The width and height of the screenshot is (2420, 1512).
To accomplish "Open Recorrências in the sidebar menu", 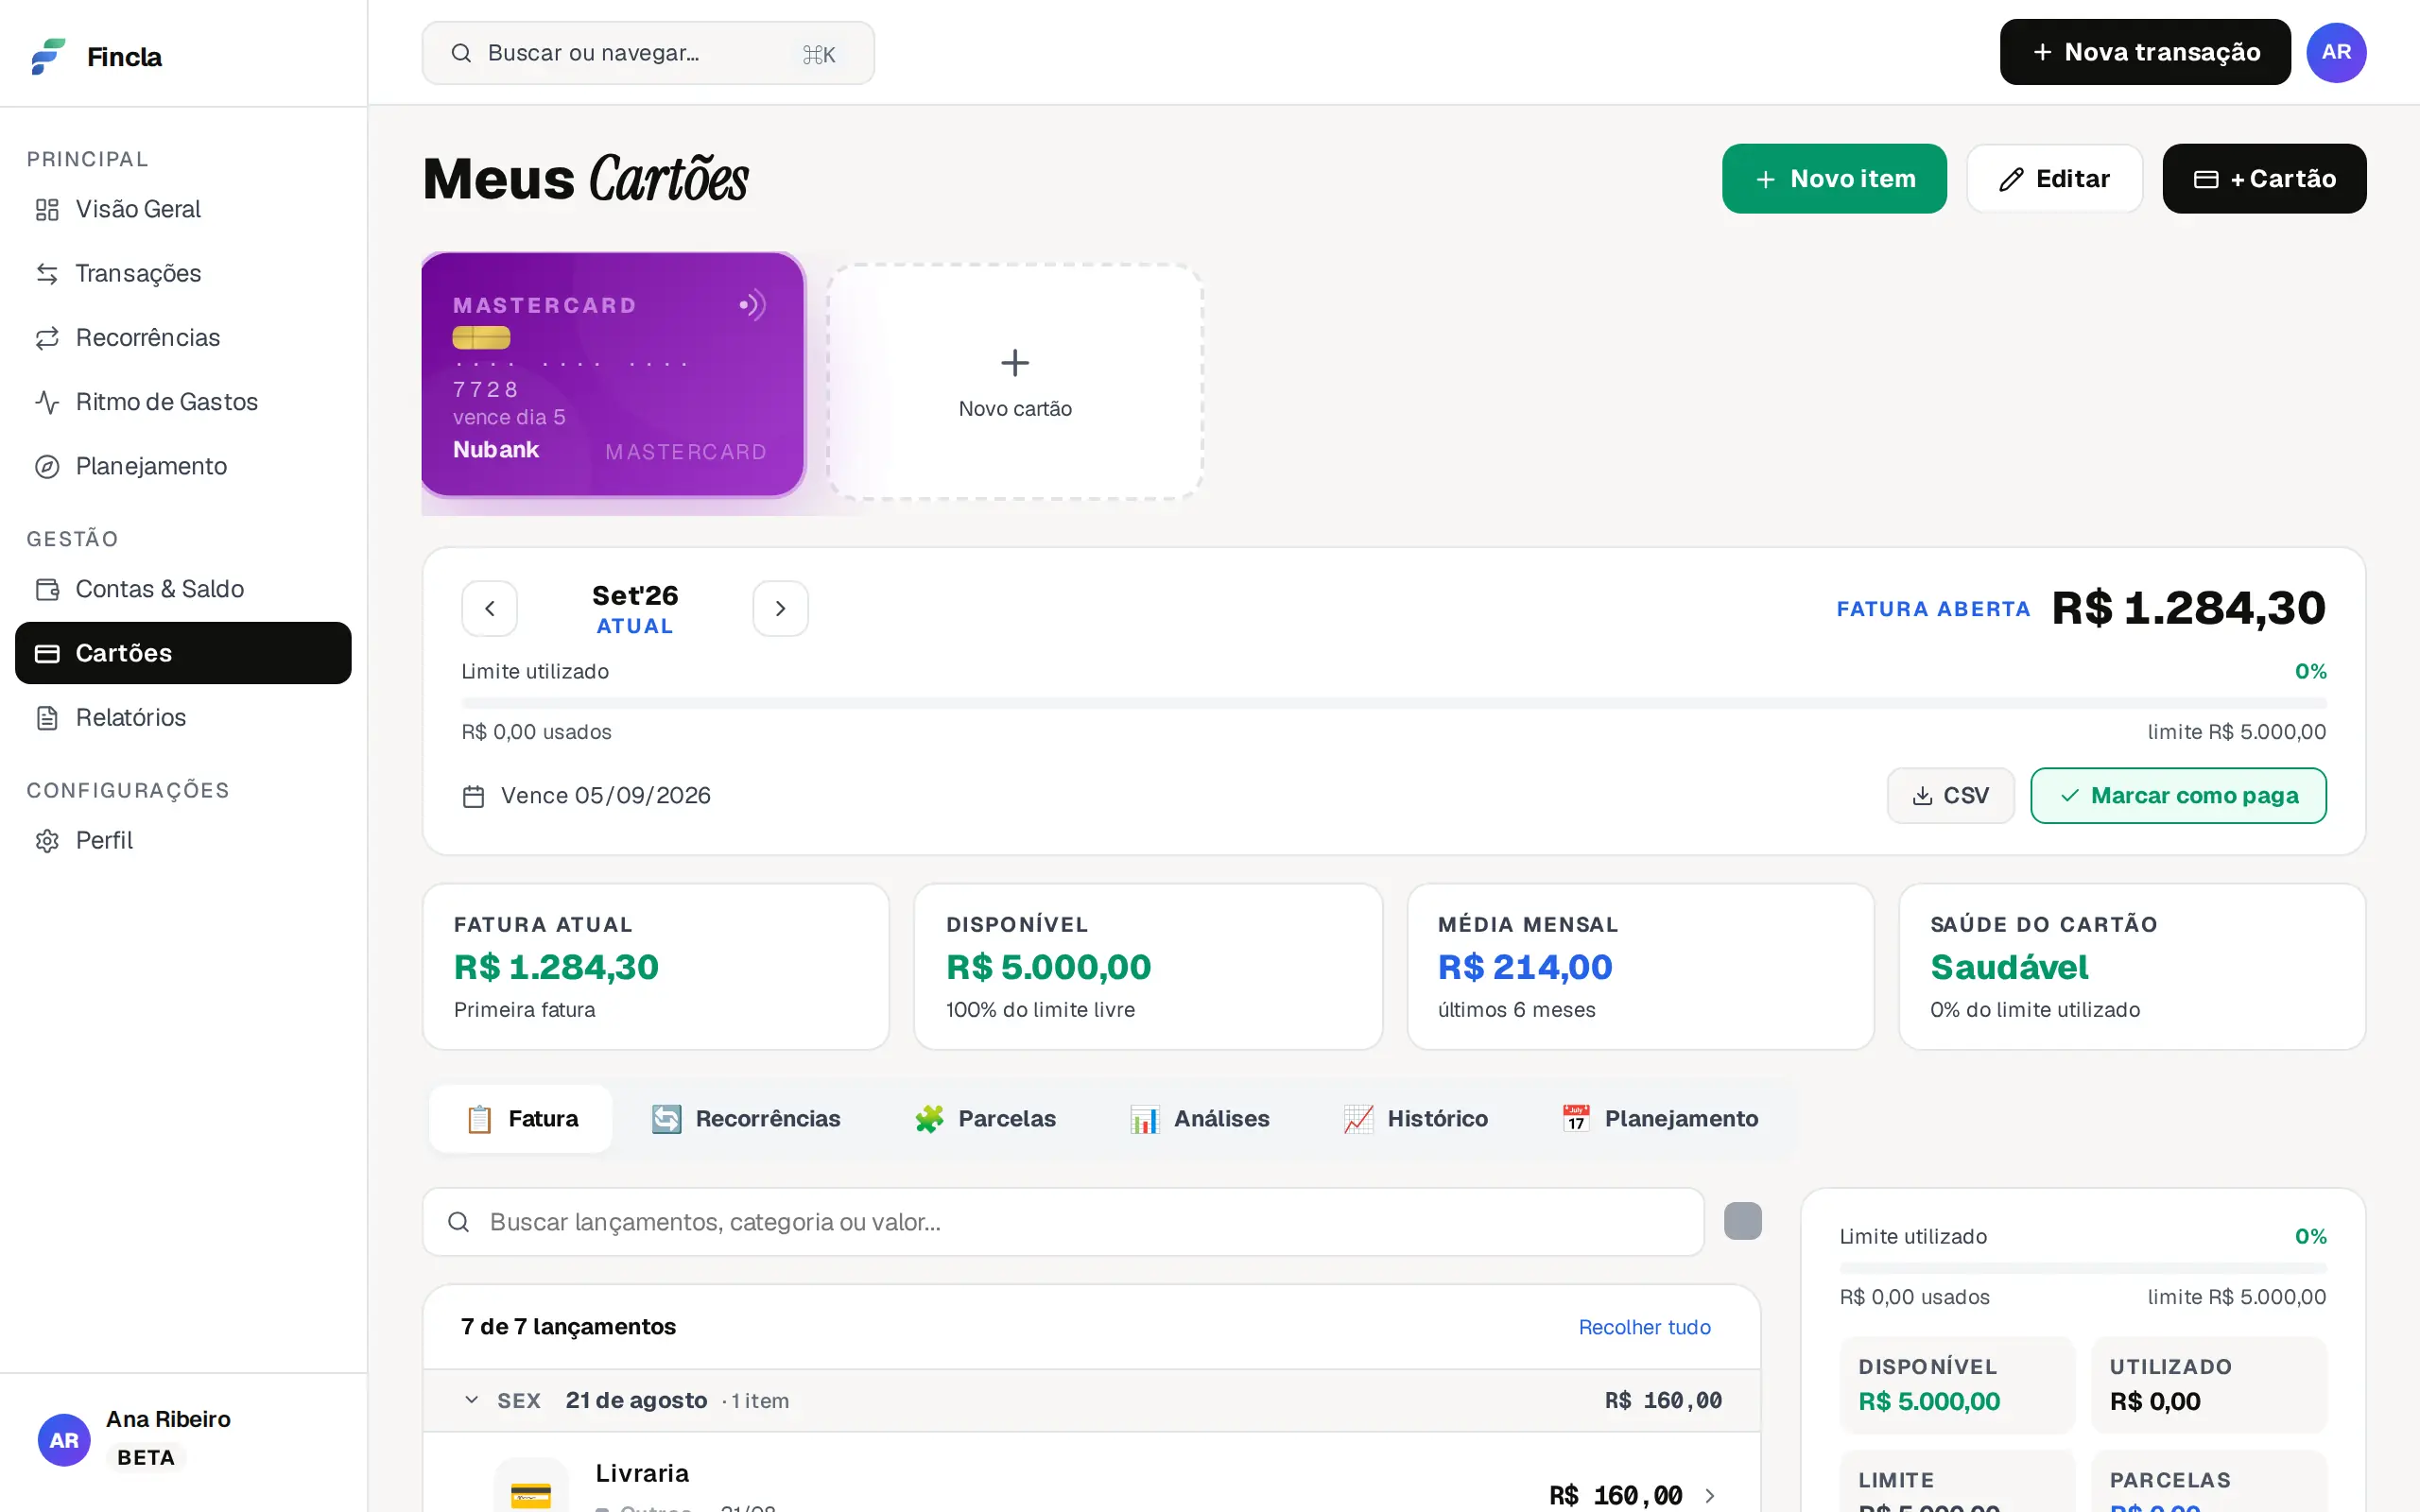I will (x=183, y=337).
